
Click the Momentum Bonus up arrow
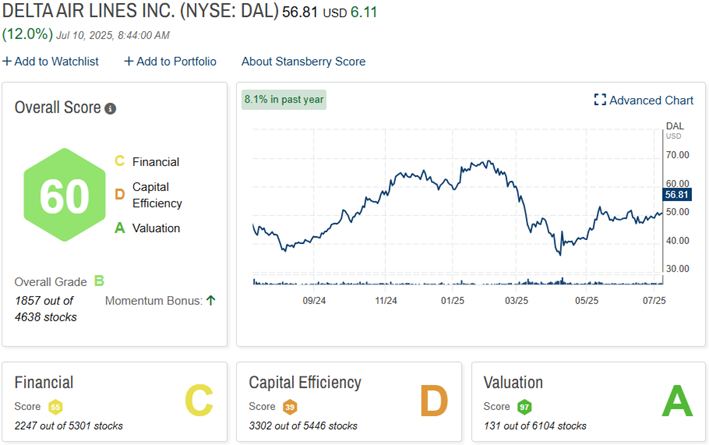coord(210,300)
